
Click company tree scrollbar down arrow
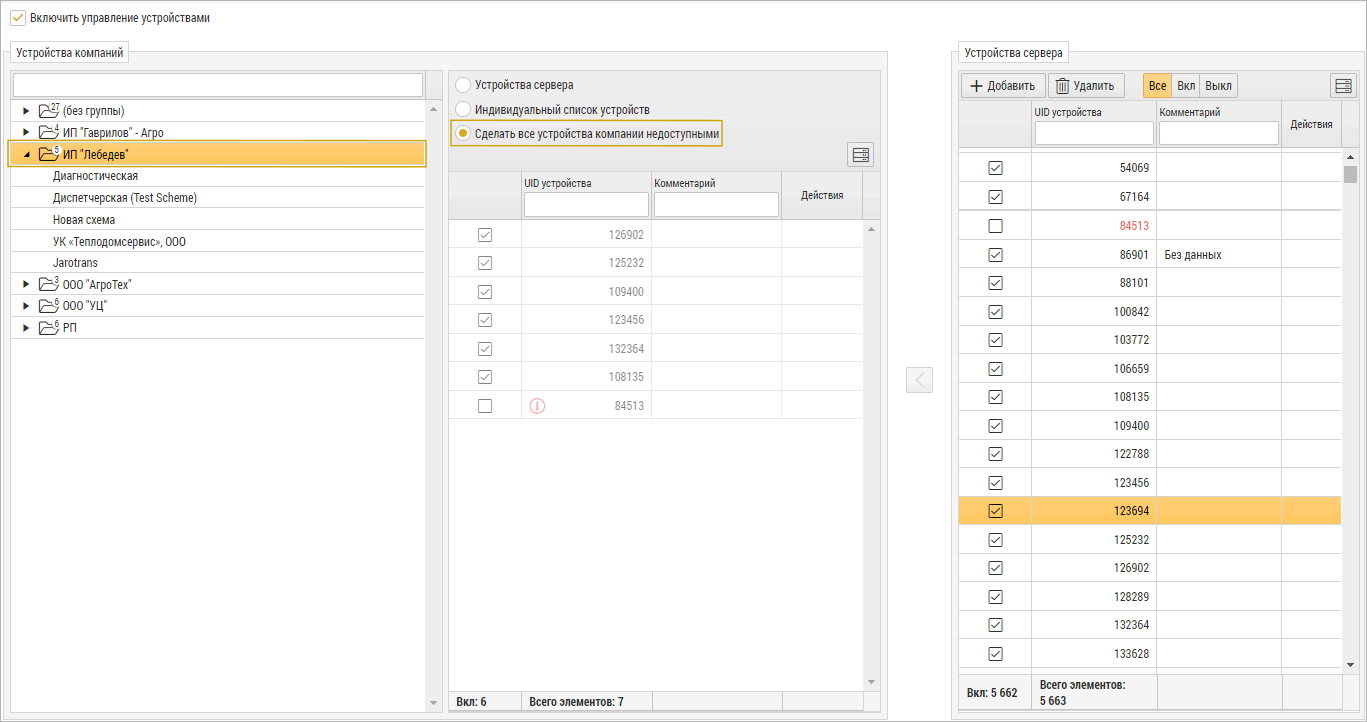click(x=433, y=704)
